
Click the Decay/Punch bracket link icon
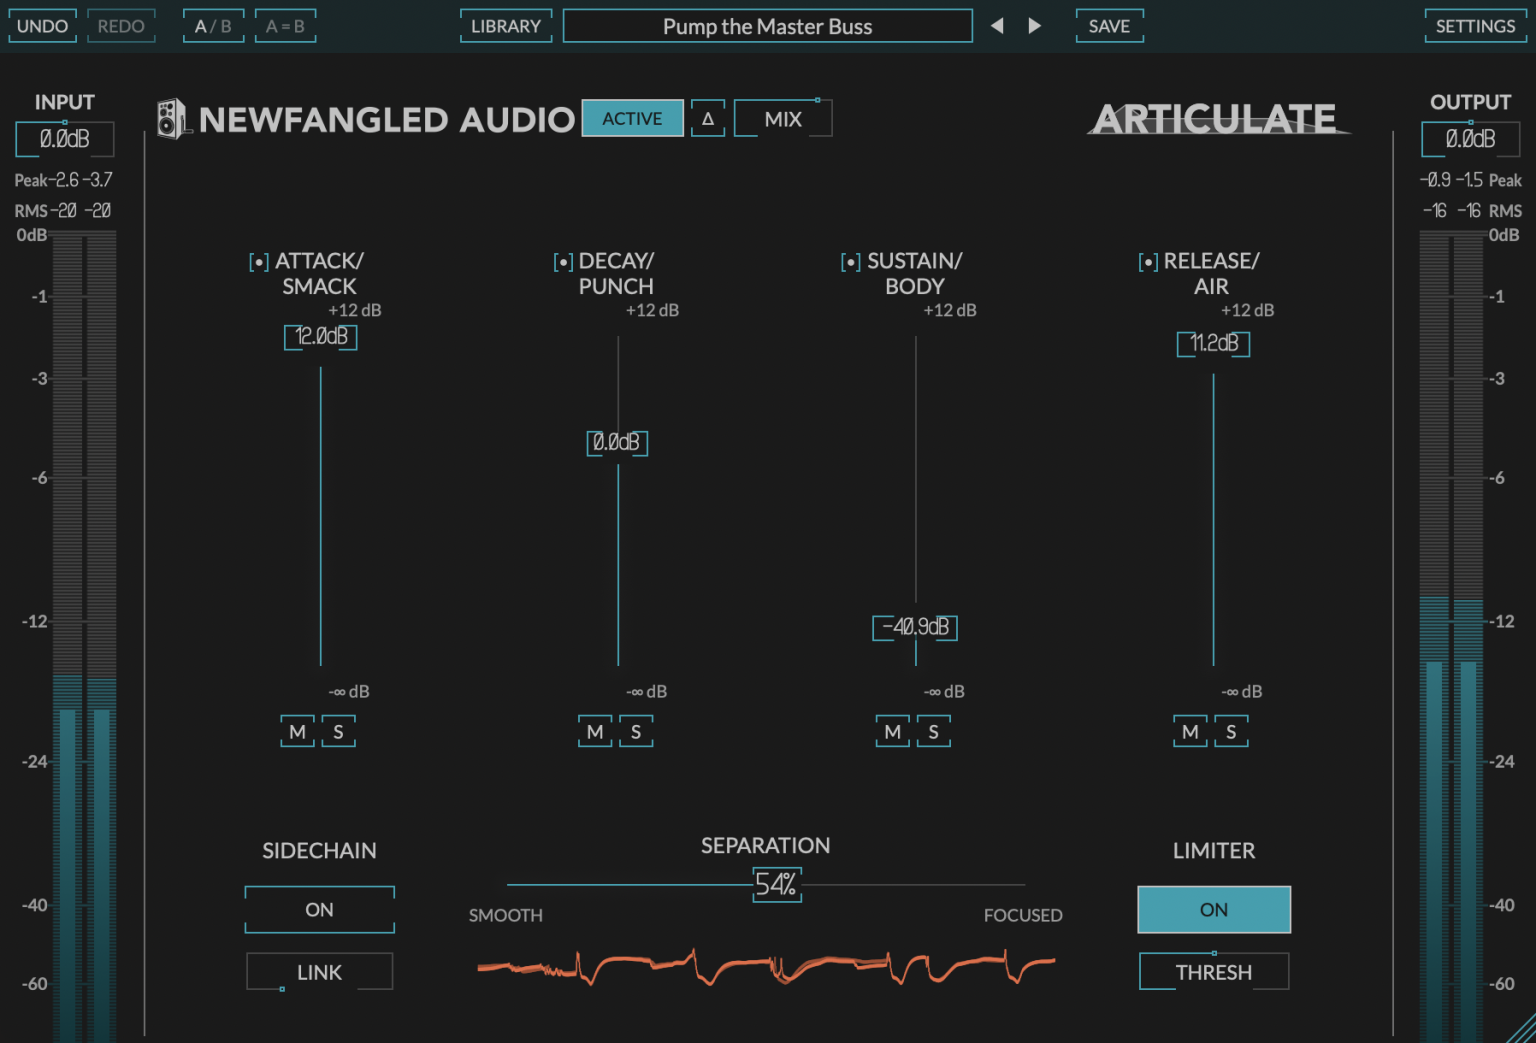(x=563, y=262)
